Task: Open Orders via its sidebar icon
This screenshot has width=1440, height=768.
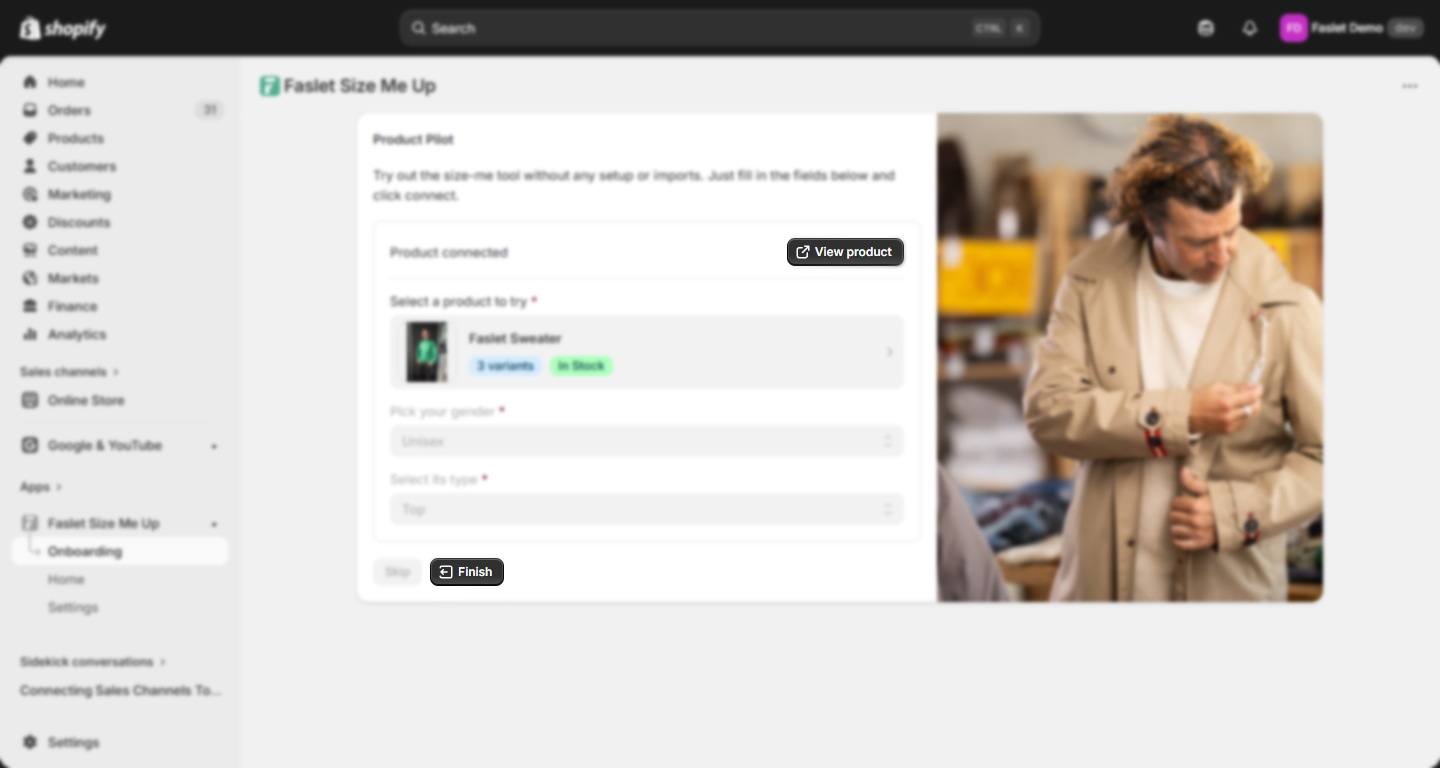Action: coord(30,110)
